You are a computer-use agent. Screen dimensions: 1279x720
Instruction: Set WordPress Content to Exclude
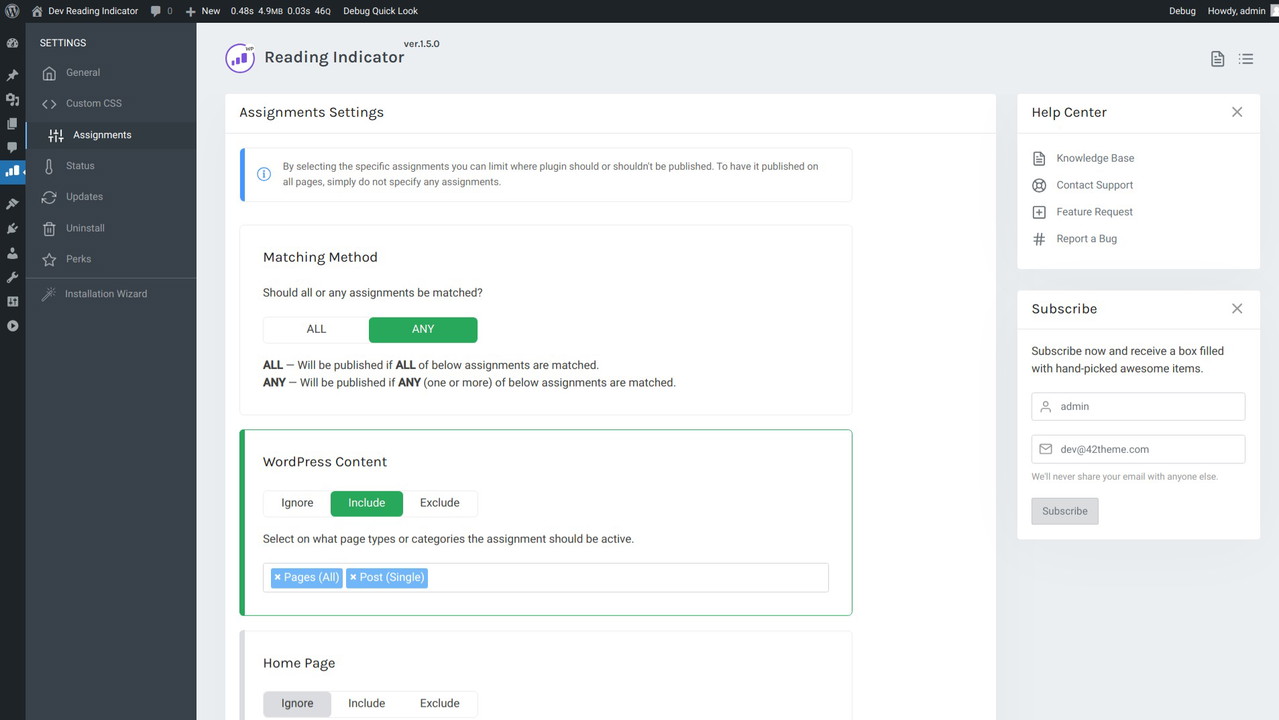coord(439,503)
